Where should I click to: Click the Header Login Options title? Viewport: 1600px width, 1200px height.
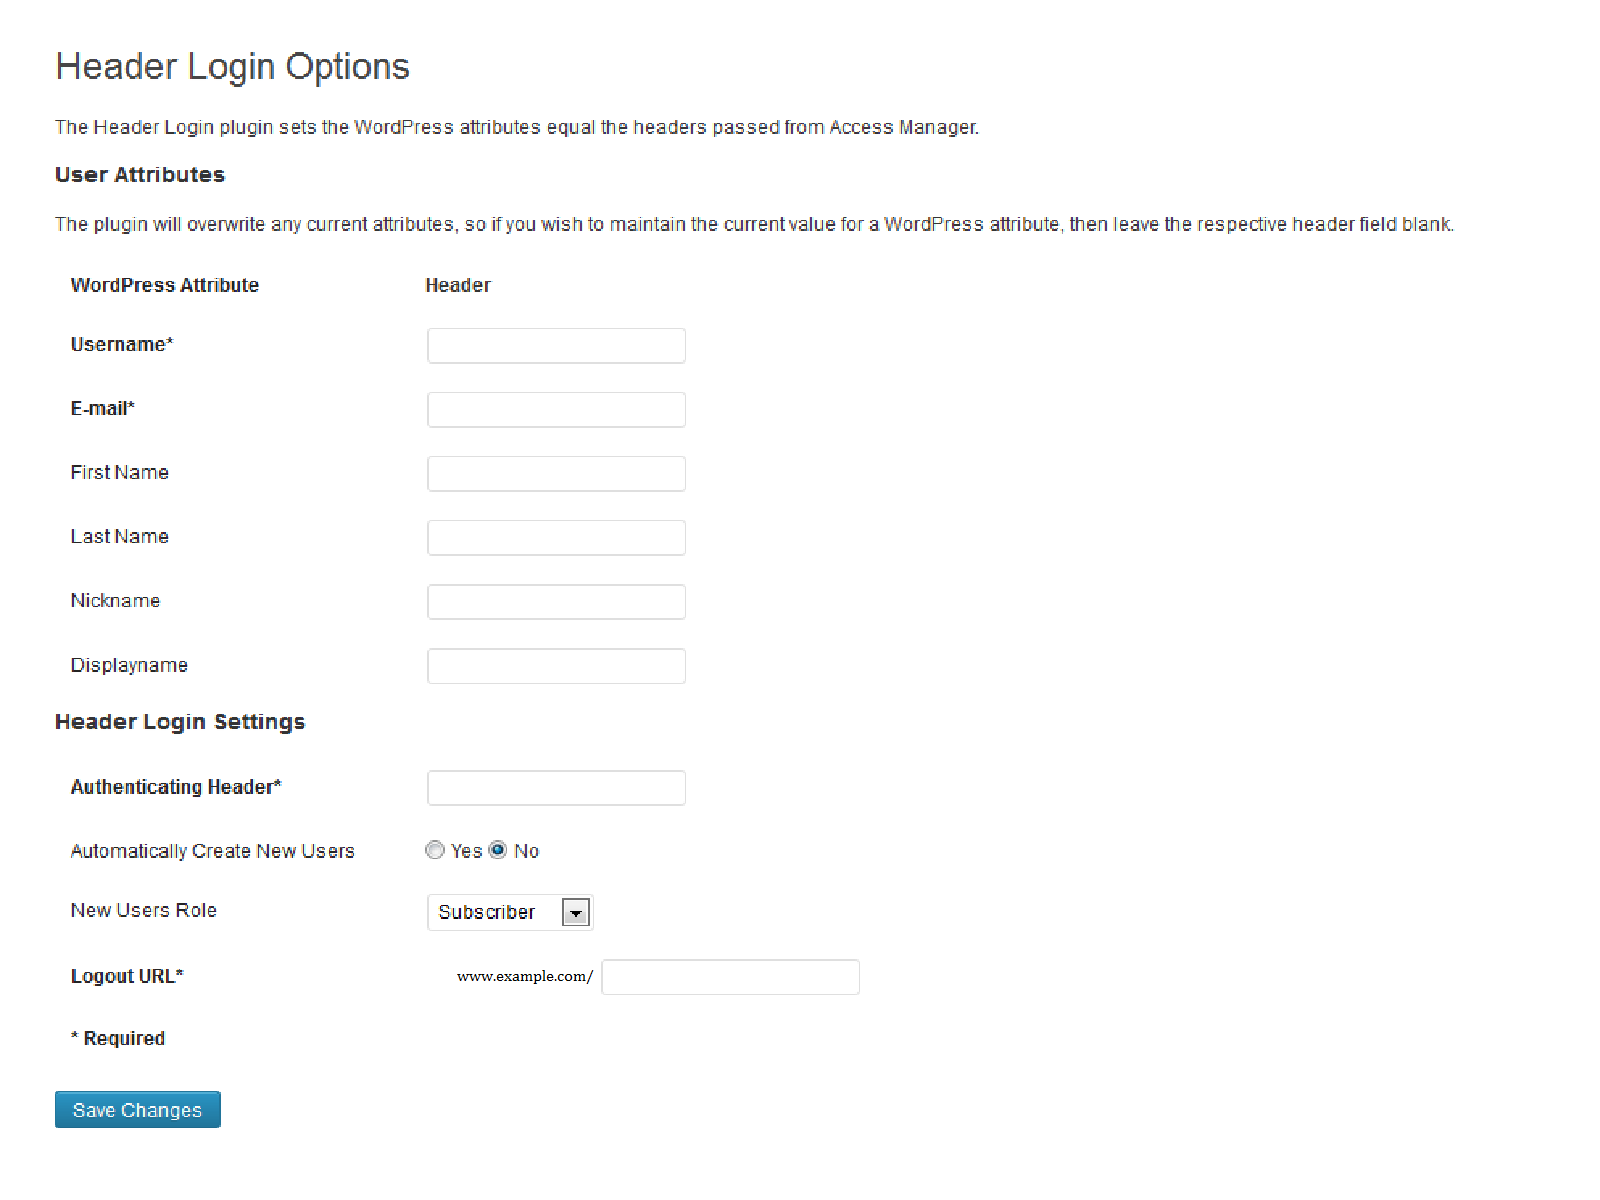(232, 66)
